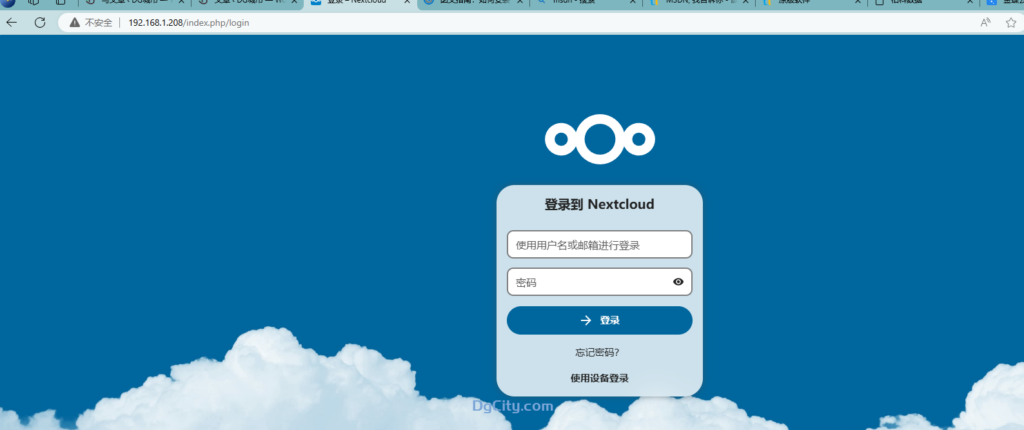Submit with the 登录 button

point(600,320)
